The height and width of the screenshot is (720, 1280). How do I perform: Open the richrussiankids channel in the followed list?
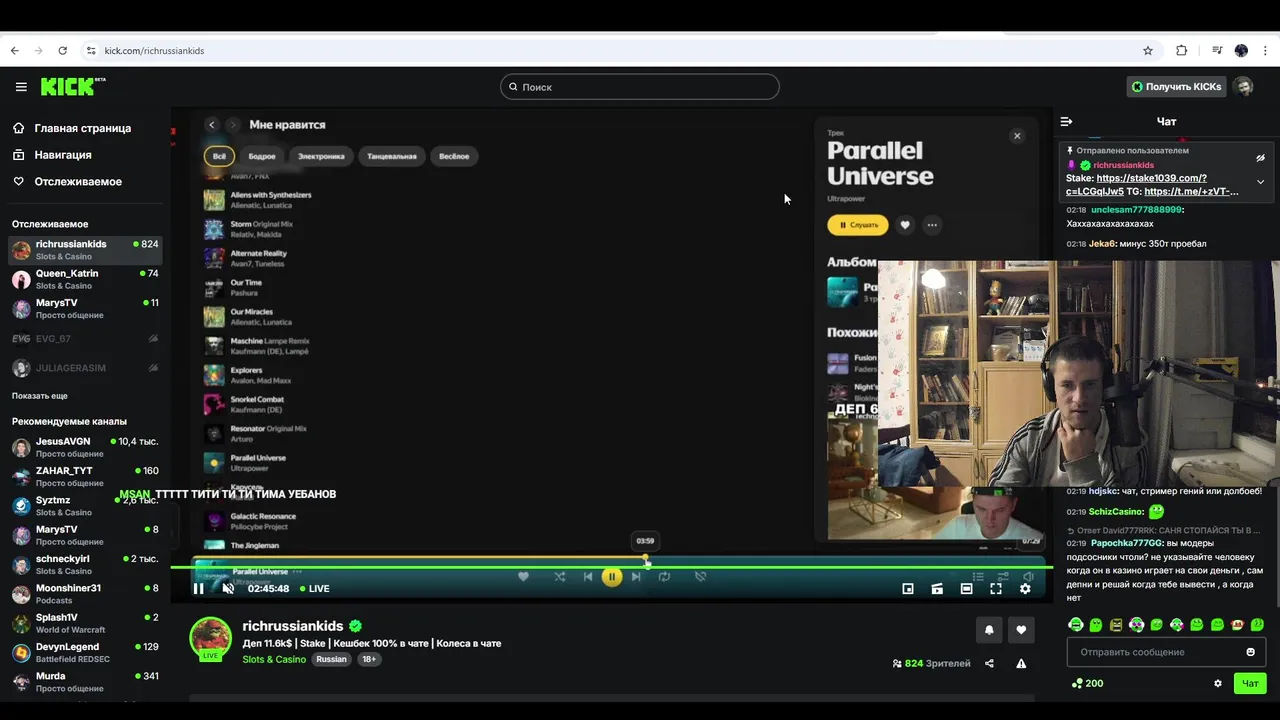point(85,250)
